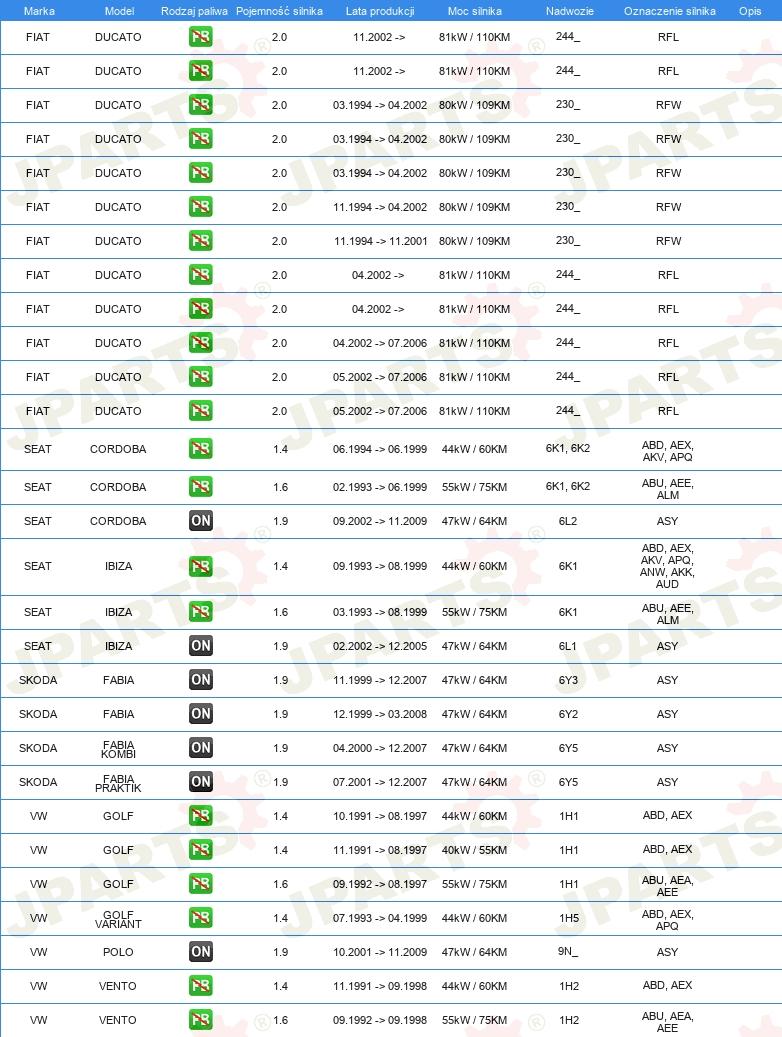This screenshot has height=1037, width=782.
Task: Click the Opis column header
Action: click(750, 11)
